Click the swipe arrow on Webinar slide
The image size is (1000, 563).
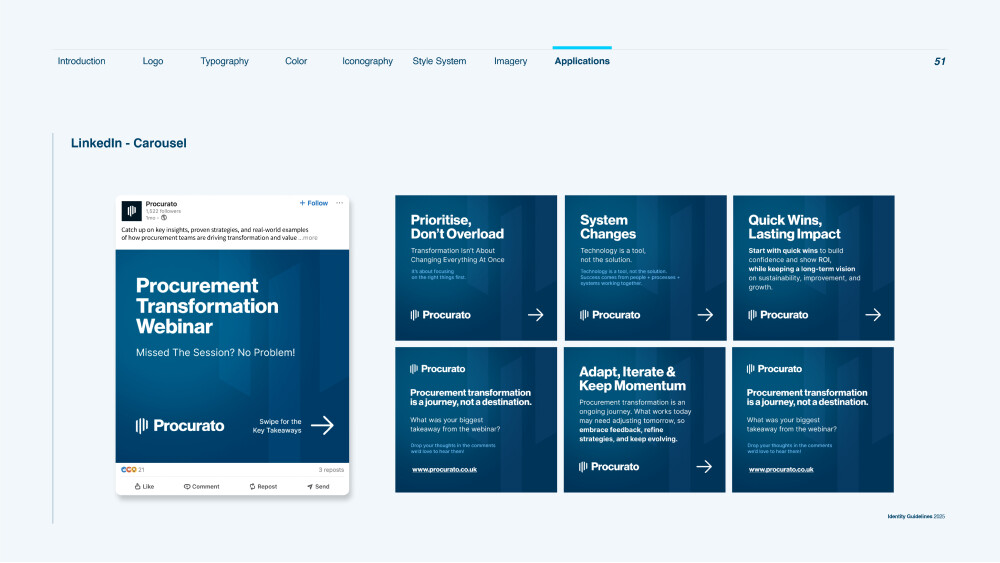pyautogui.click(x=323, y=425)
